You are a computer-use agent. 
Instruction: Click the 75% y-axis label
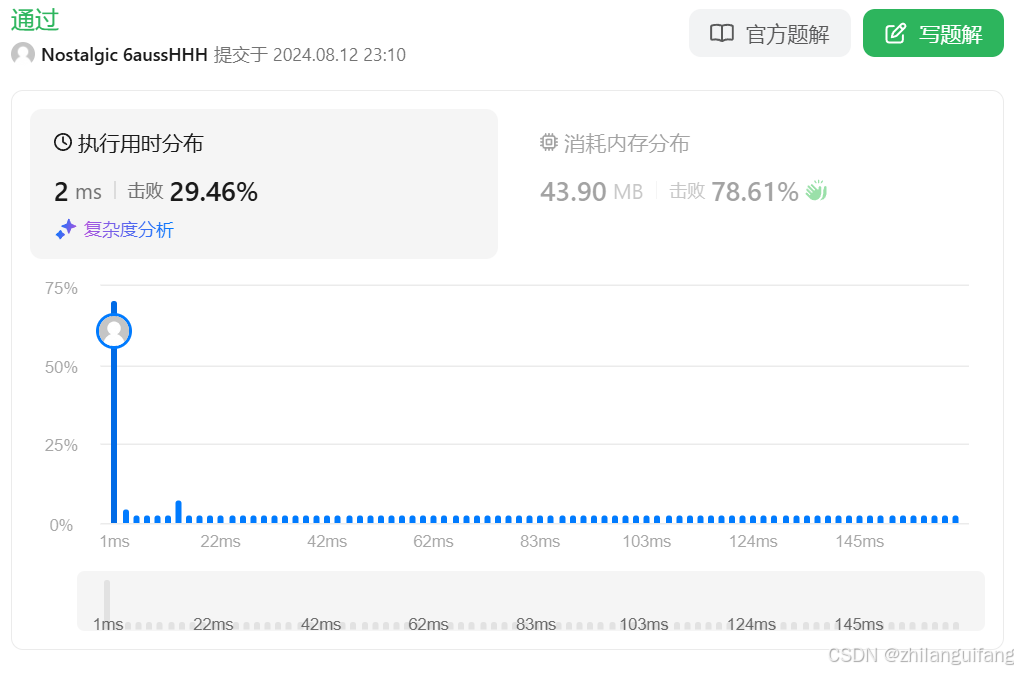click(61, 288)
